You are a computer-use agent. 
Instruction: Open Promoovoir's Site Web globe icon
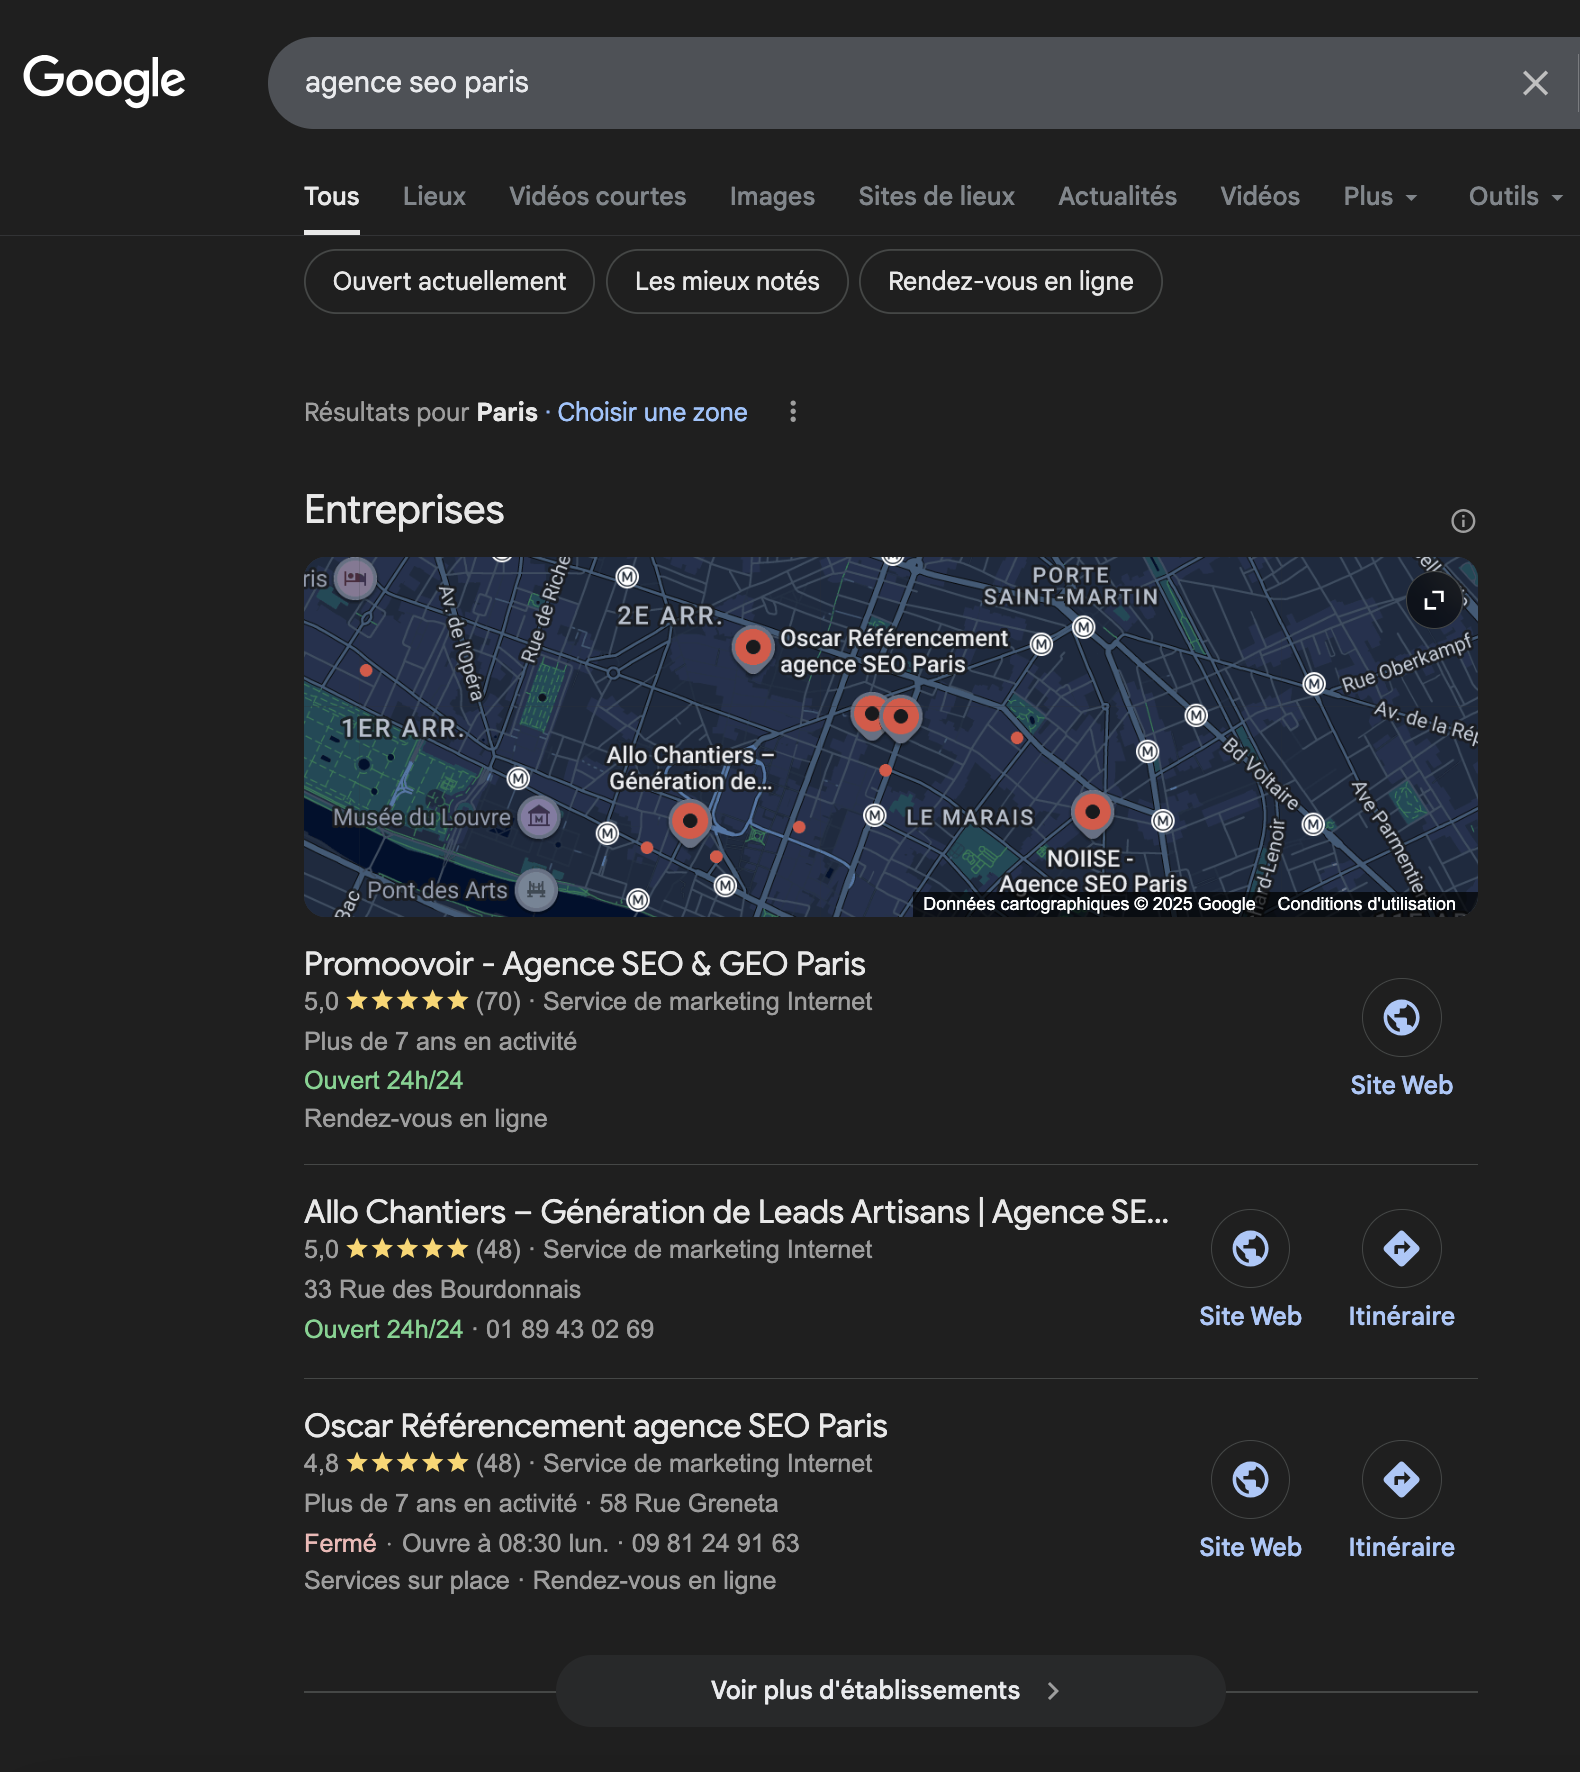pyautogui.click(x=1401, y=1018)
